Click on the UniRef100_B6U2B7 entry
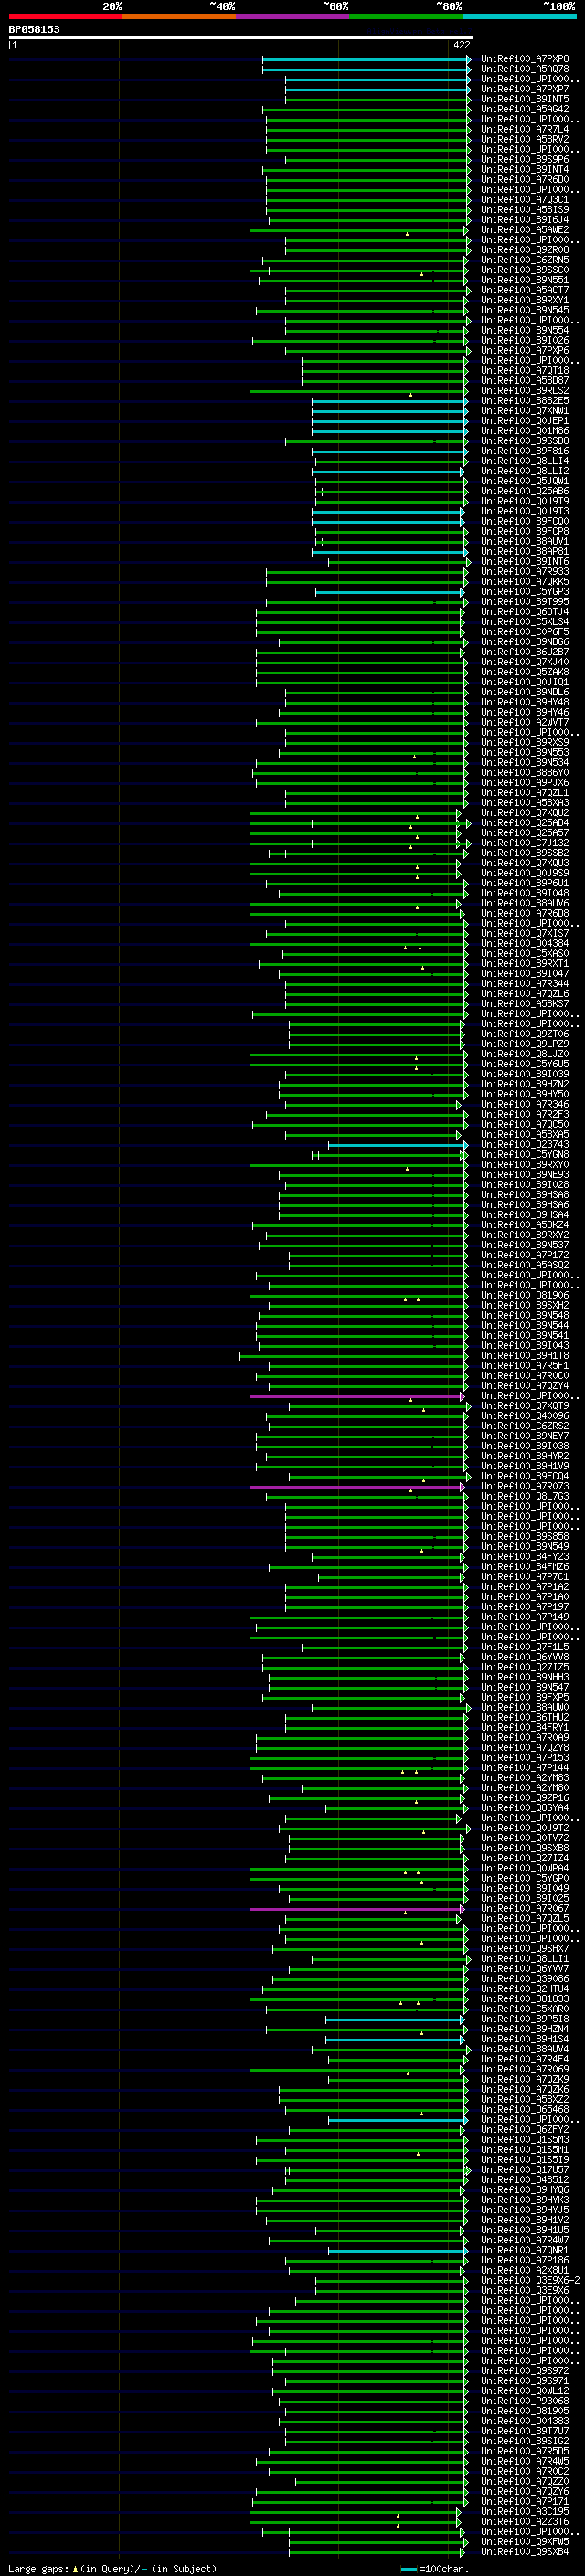The image size is (585, 2576). coord(525,652)
